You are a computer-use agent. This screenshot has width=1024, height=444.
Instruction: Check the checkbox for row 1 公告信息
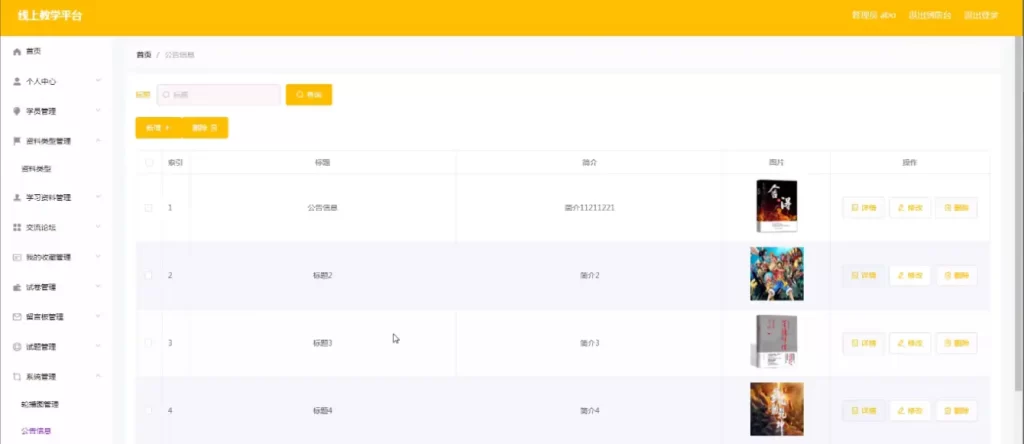click(x=149, y=208)
